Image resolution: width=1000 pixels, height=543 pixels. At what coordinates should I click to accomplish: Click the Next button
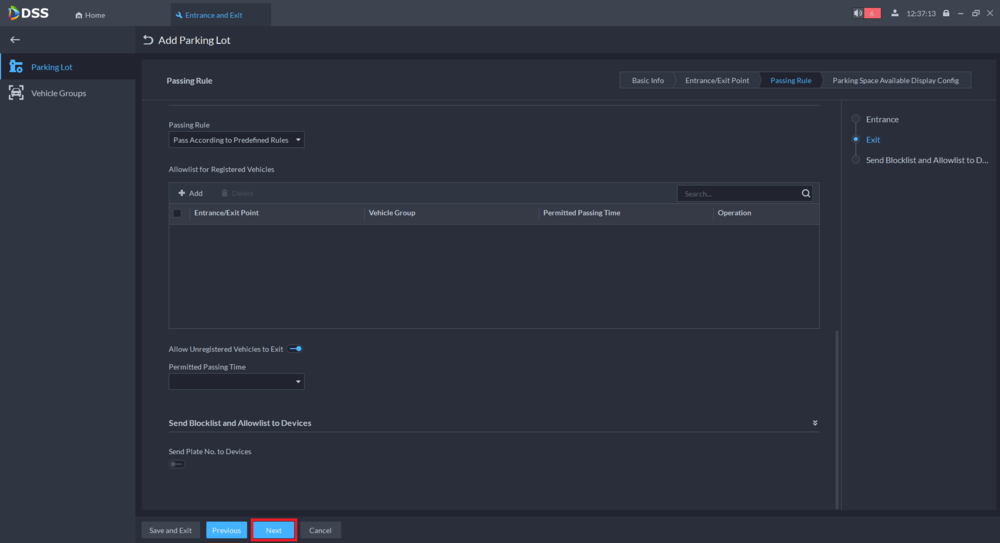273,530
